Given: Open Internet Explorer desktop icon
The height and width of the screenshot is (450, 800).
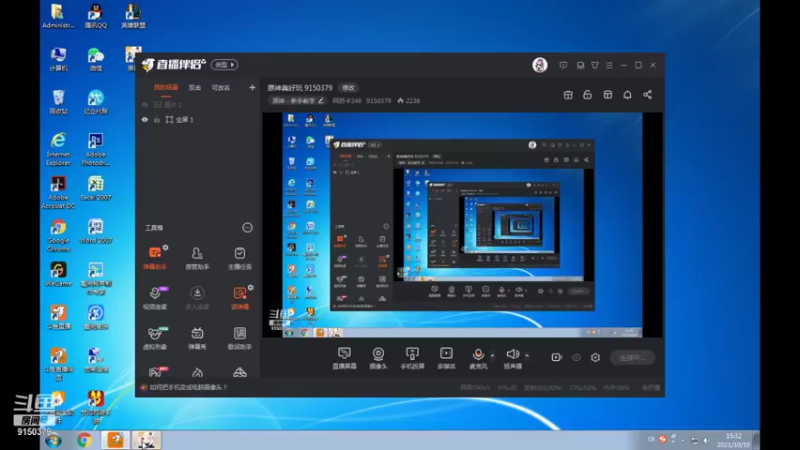Looking at the screenshot, I should coord(58,149).
